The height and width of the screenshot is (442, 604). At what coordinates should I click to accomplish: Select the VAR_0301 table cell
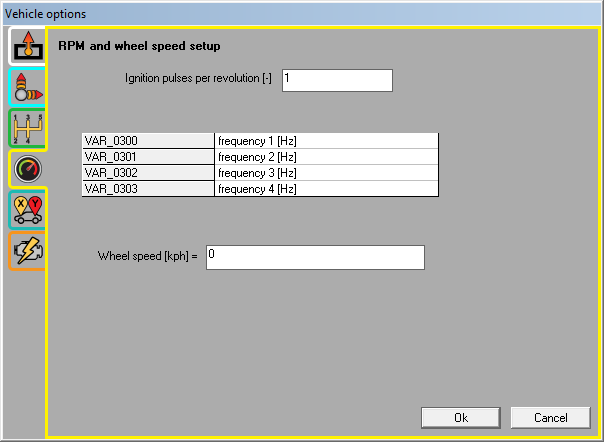148,157
